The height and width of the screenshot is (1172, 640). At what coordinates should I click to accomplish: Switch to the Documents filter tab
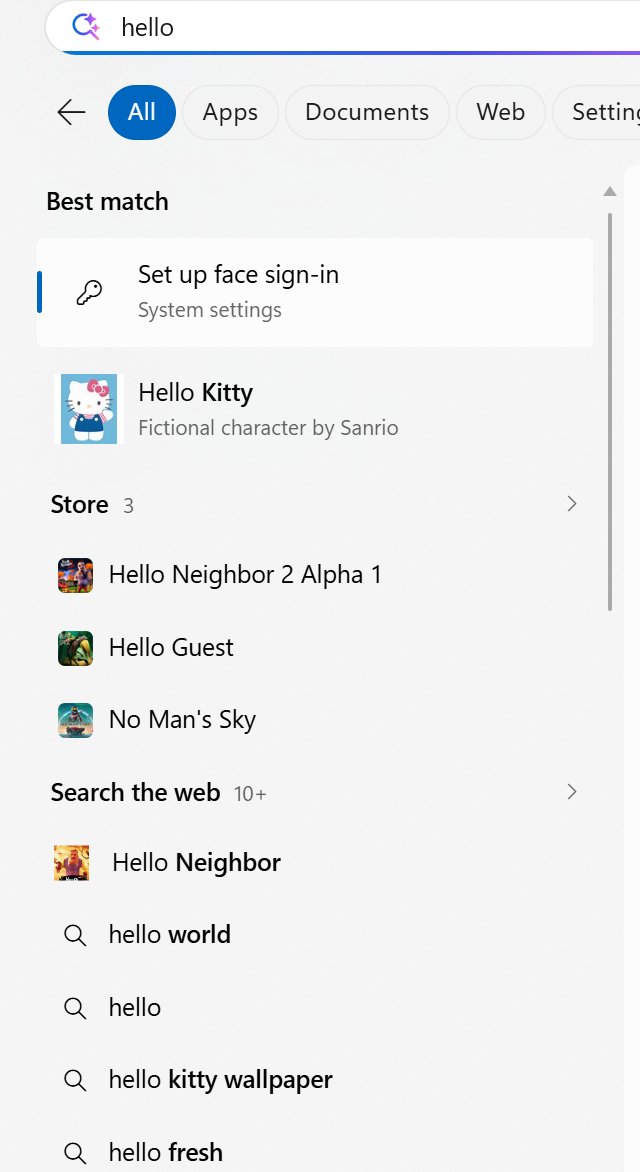(367, 112)
